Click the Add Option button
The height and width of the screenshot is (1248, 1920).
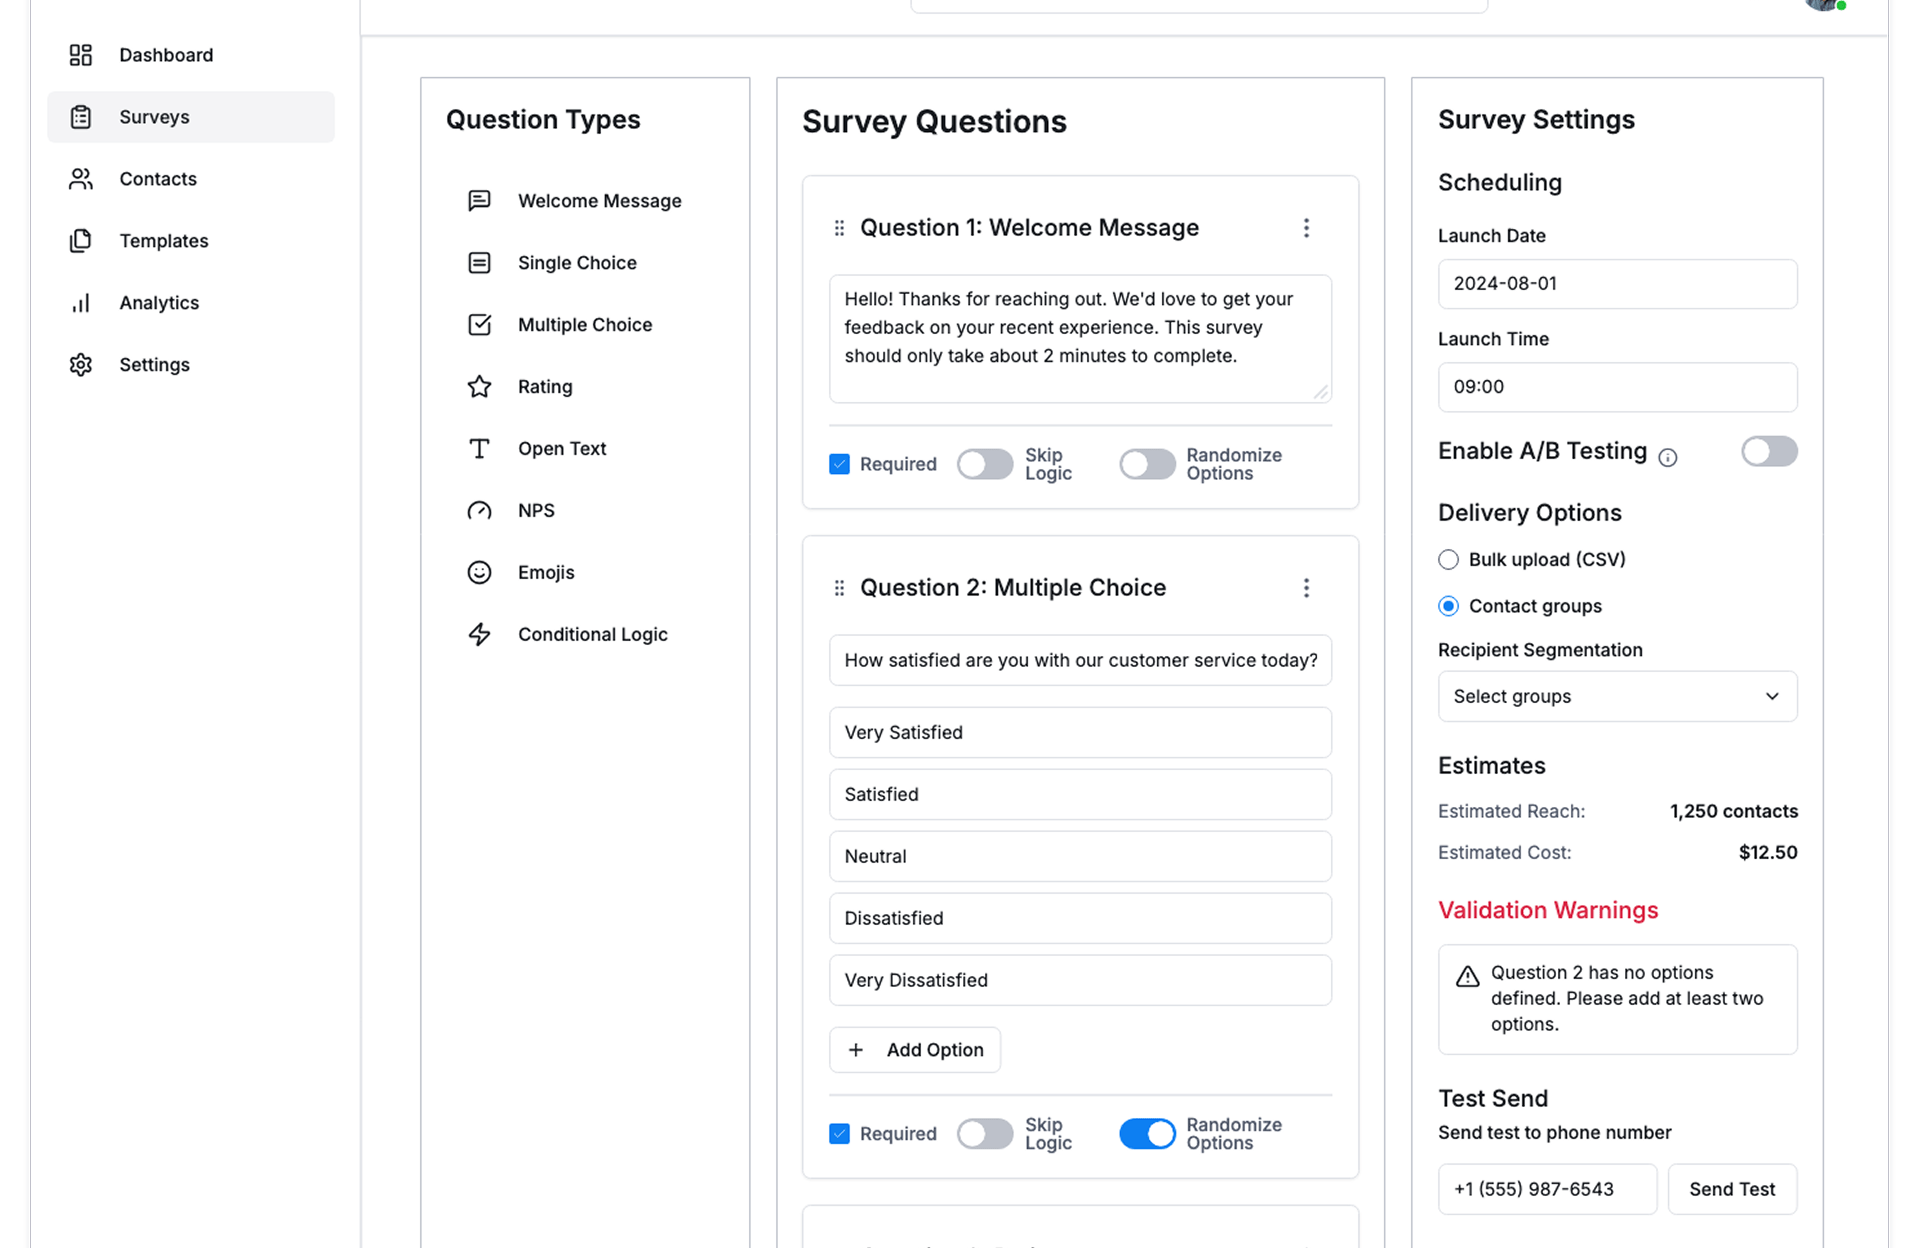915,1050
